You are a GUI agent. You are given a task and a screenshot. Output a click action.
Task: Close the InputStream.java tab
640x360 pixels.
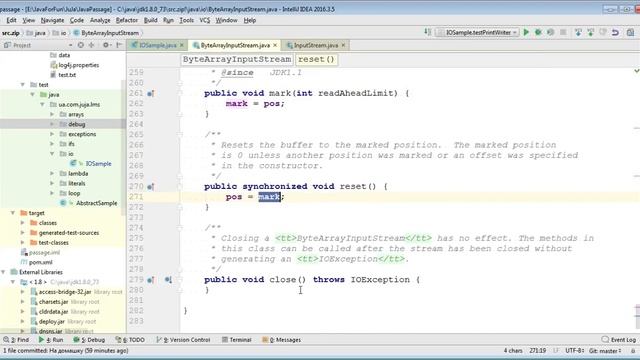tap(343, 45)
